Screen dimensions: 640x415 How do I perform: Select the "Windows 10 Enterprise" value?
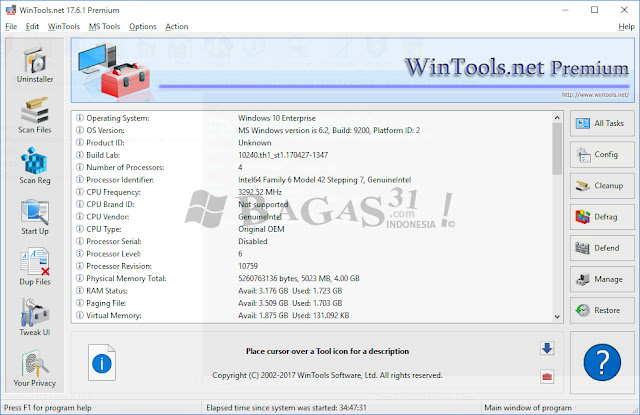click(x=277, y=118)
